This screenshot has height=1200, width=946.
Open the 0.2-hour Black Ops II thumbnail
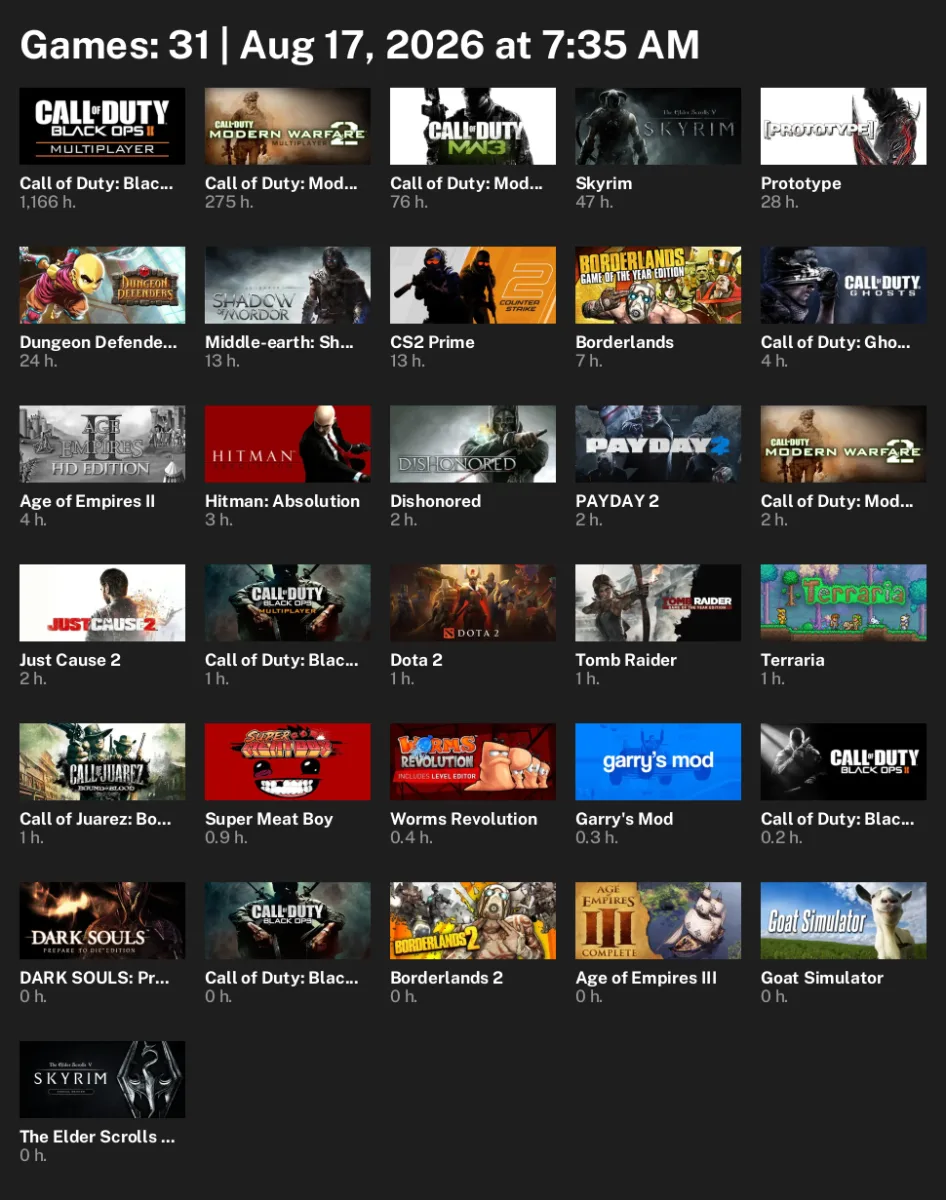(x=843, y=762)
